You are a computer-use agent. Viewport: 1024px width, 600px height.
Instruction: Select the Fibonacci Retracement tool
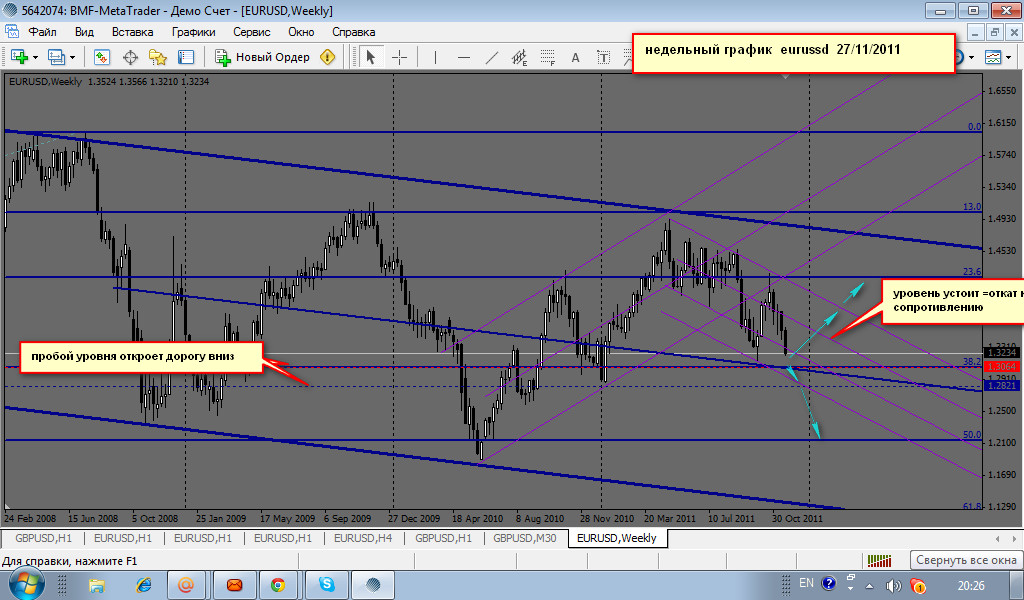click(x=548, y=57)
